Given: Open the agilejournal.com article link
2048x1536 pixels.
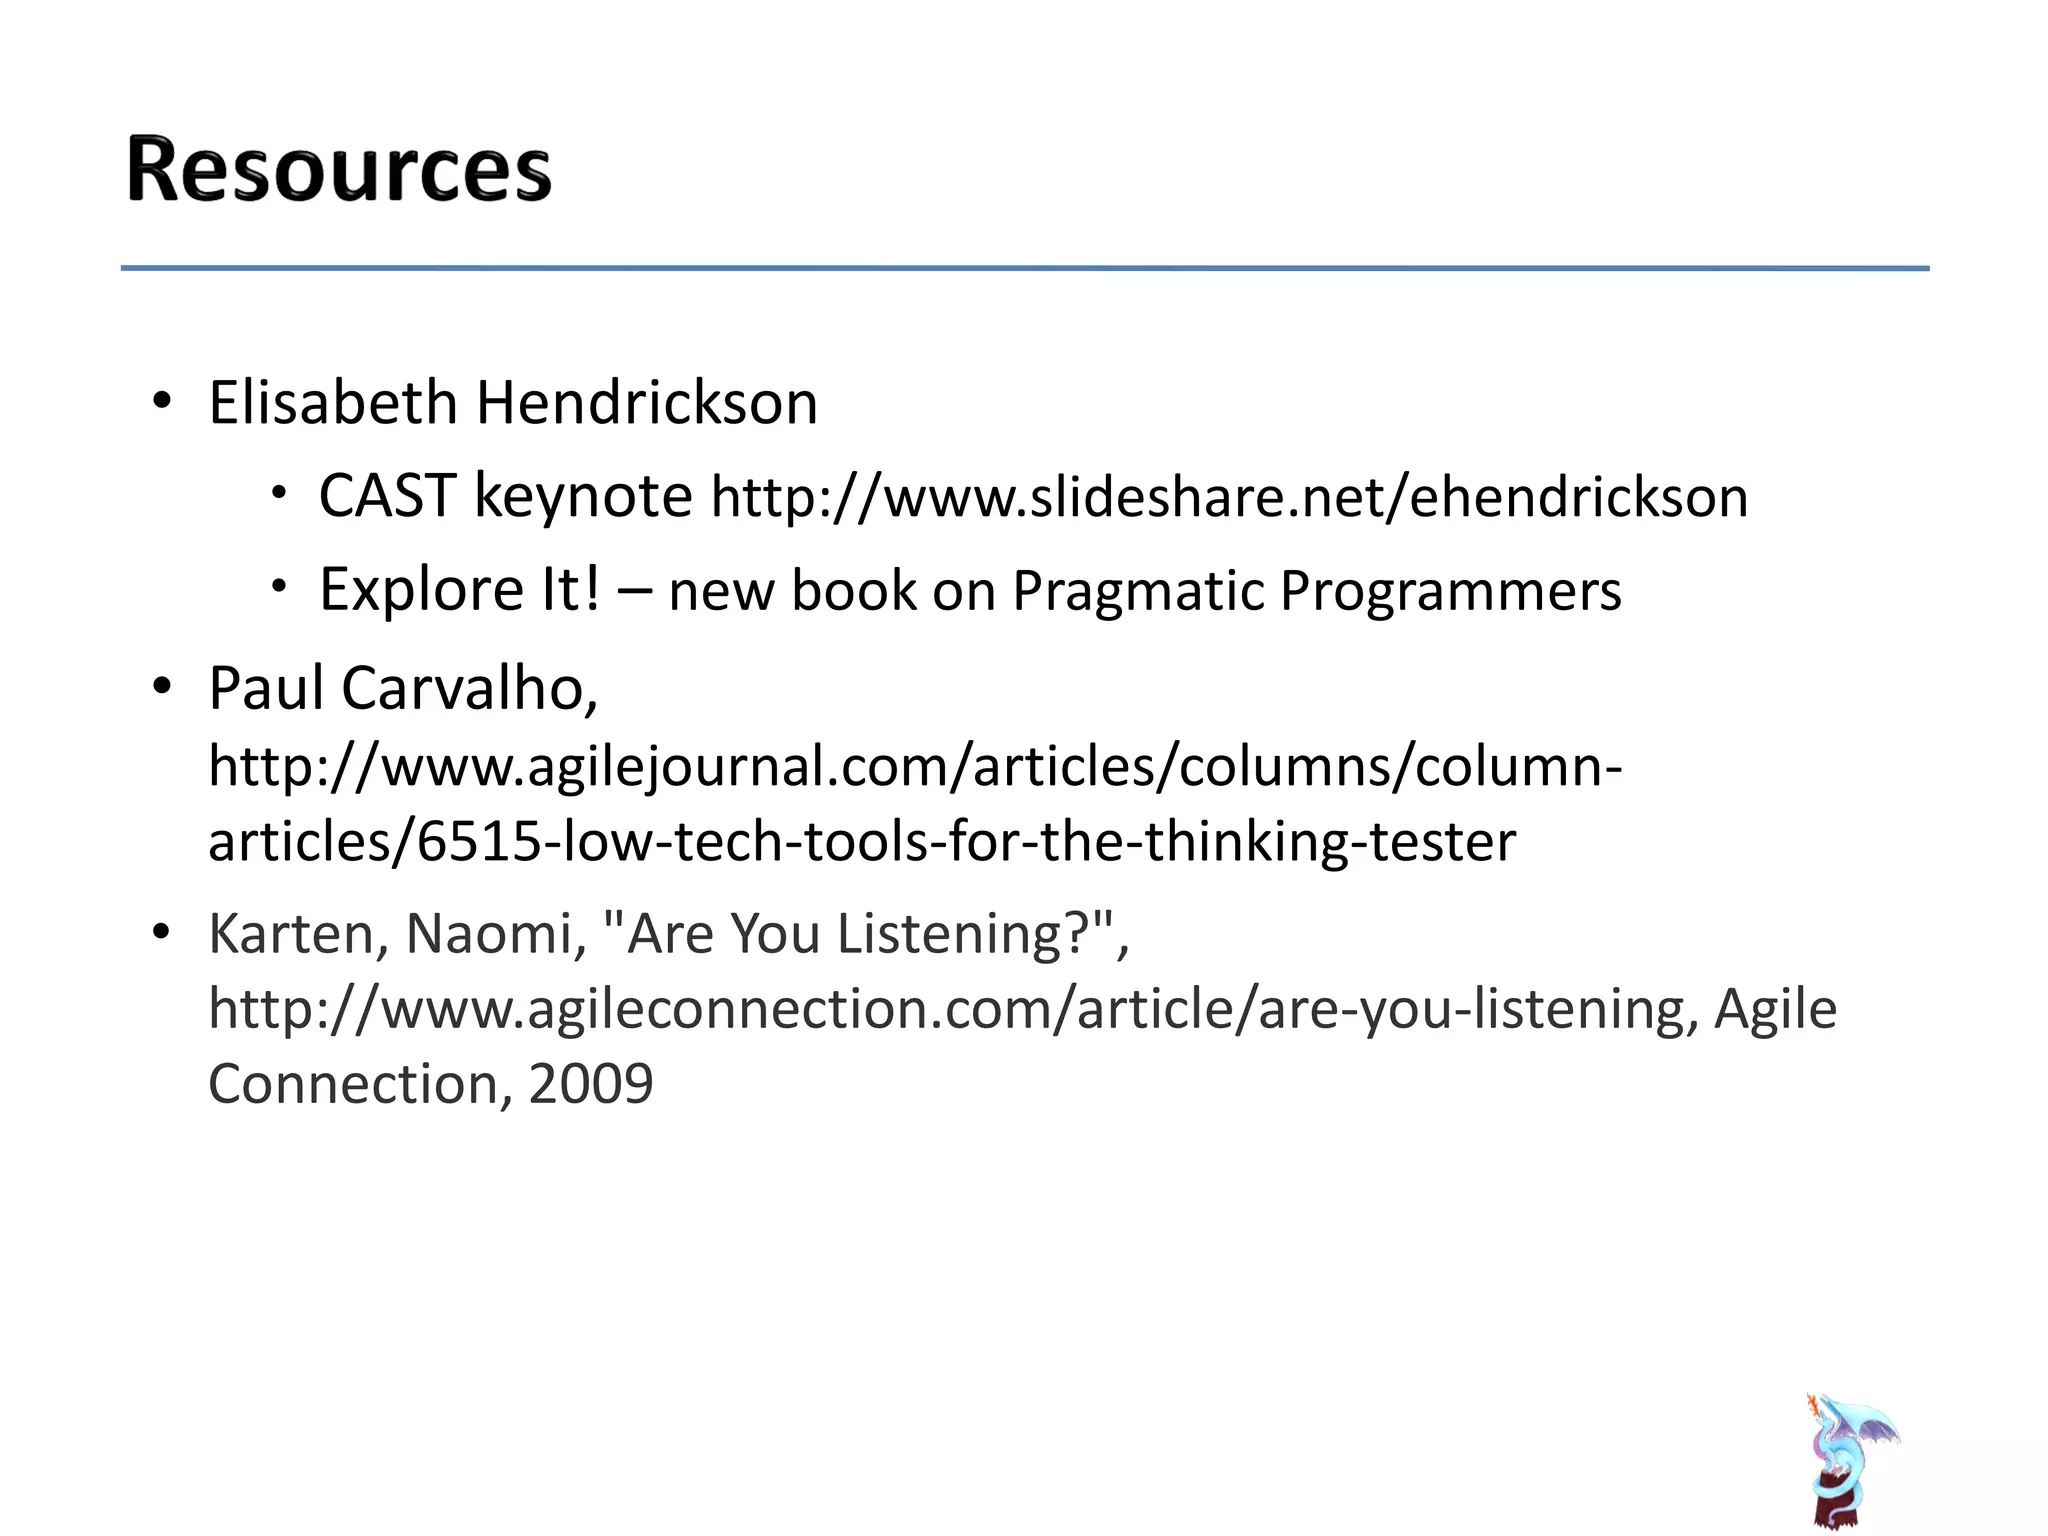Looking at the screenshot, I should coord(915,803).
